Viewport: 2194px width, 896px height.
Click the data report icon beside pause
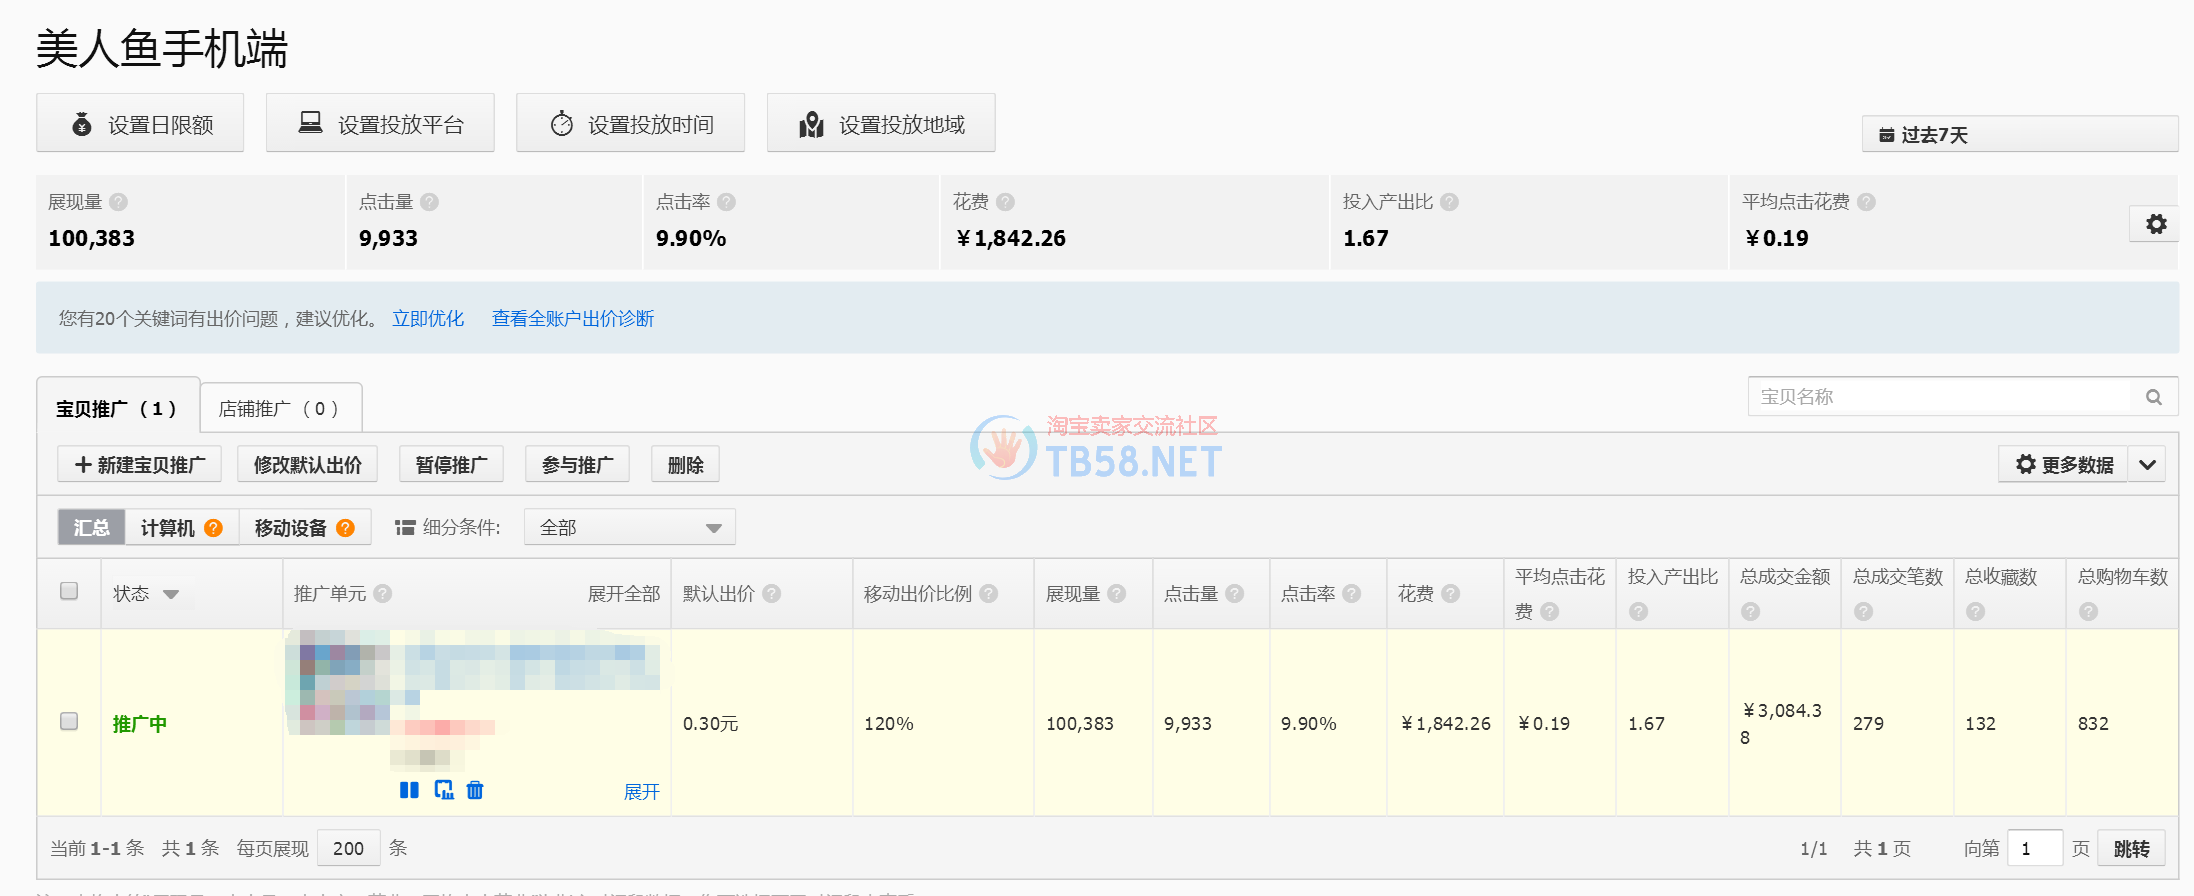[x=444, y=790]
